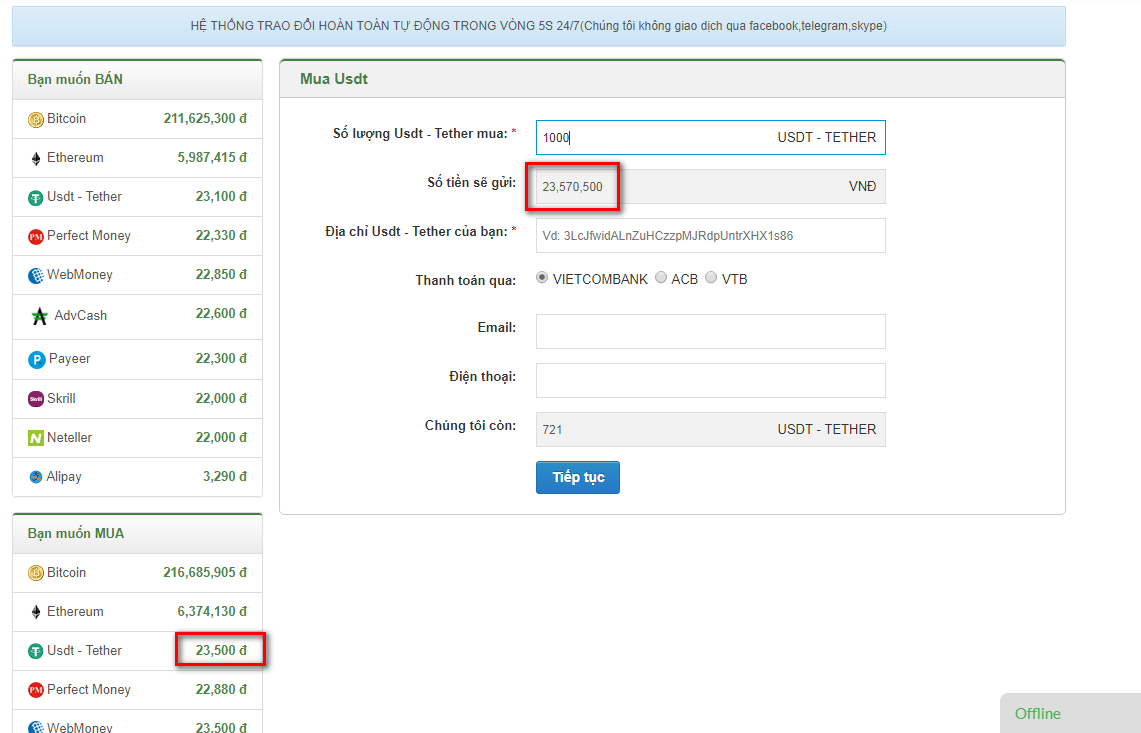
Task: Click the Bitcoin icon in the MUA list
Action: pos(36,574)
